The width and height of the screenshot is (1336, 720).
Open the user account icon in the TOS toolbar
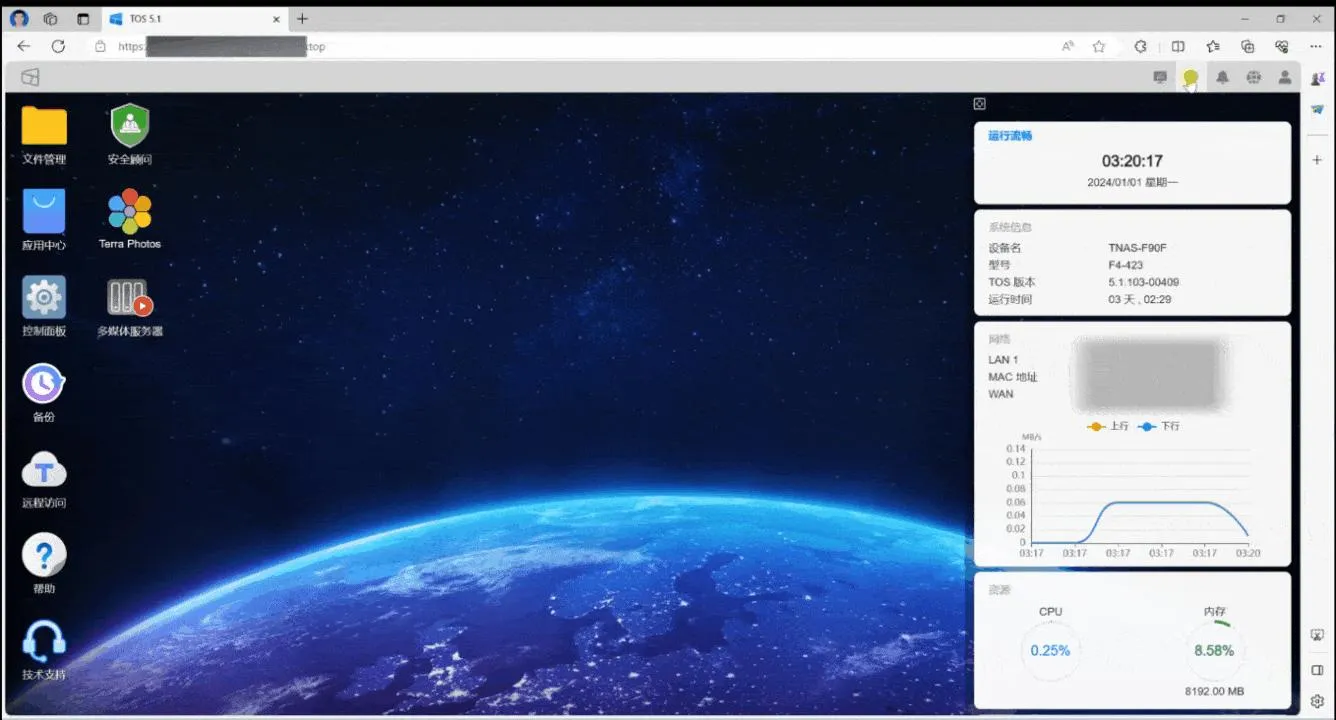click(x=1285, y=77)
